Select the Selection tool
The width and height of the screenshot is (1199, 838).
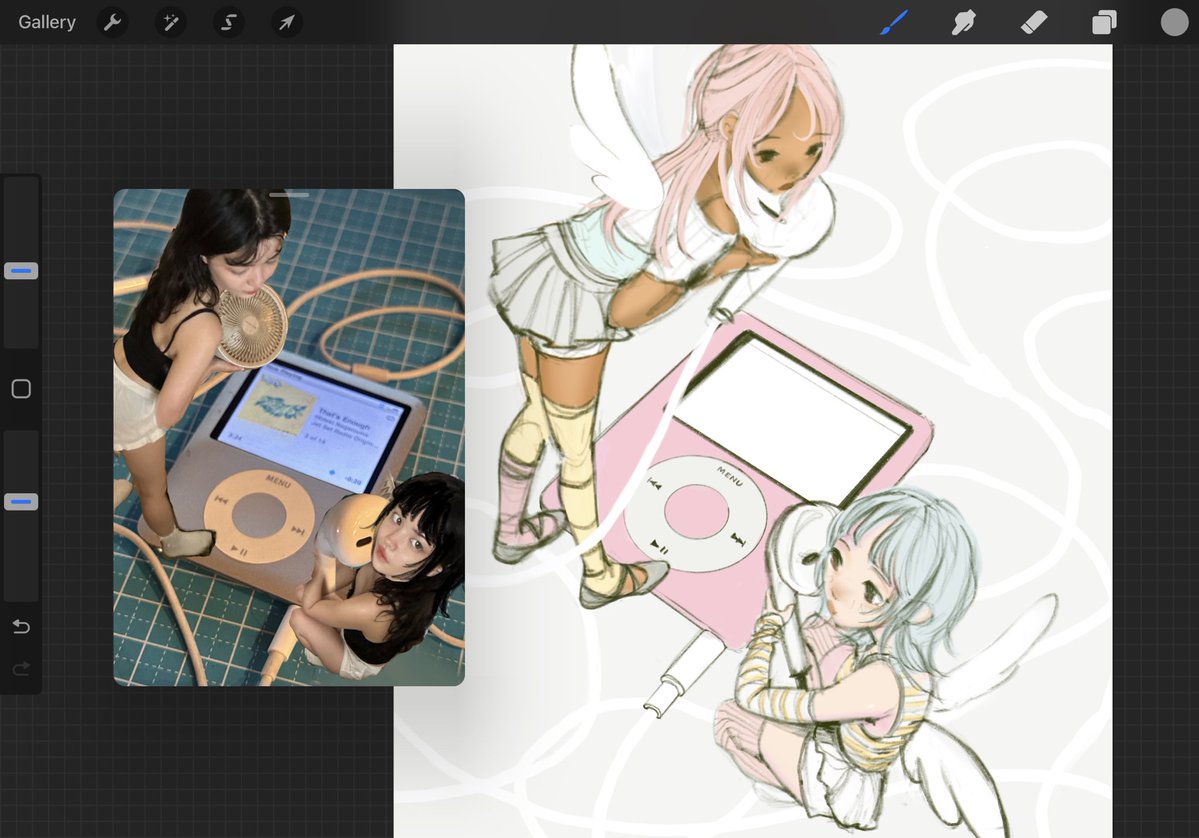tap(229, 22)
